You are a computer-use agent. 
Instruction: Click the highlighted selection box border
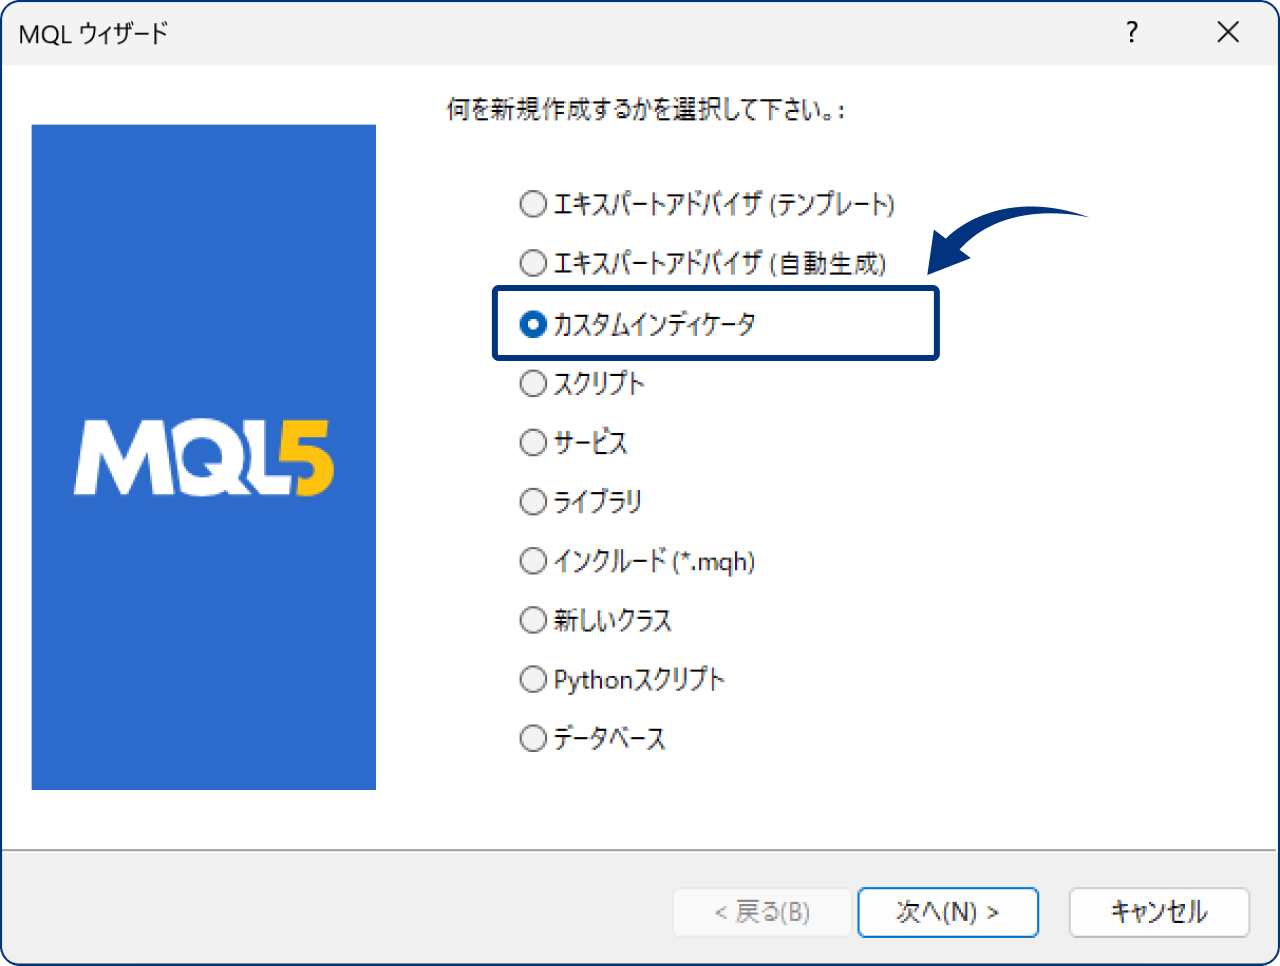pos(715,291)
